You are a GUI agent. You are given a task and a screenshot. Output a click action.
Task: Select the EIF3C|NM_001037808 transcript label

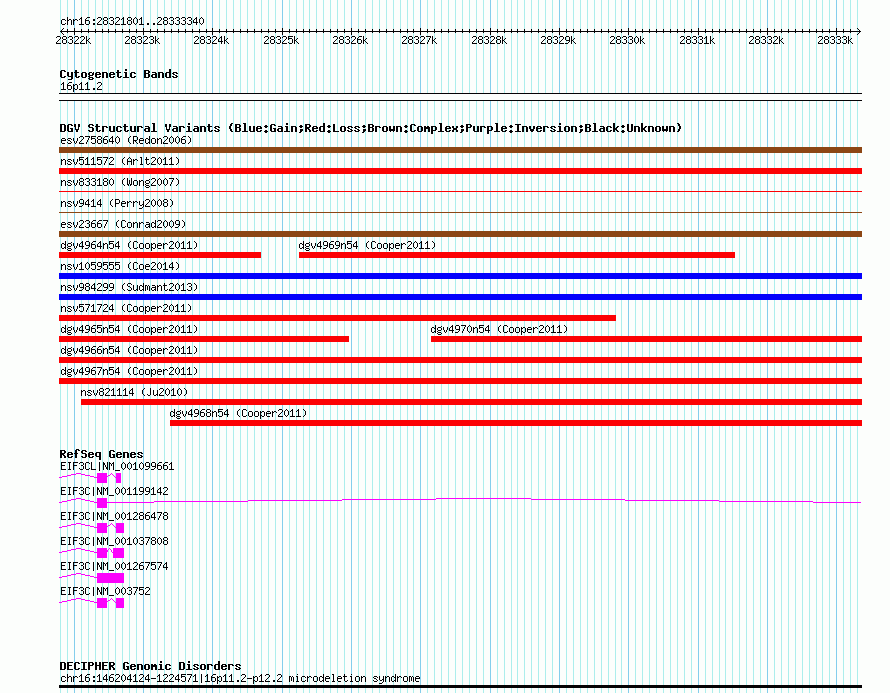(x=114, y=541)
